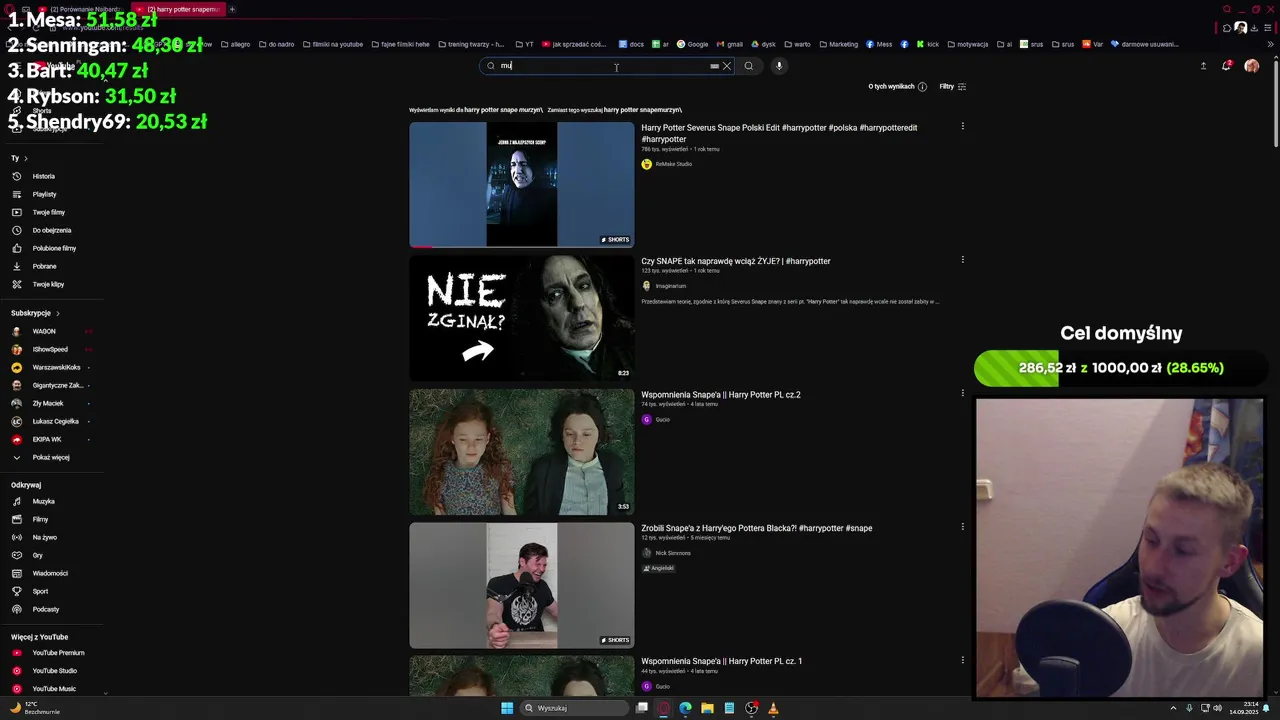Open the WarszawskiKoks channel
The height and width of the screenshot is (720, 1280).
coord(56,367)
